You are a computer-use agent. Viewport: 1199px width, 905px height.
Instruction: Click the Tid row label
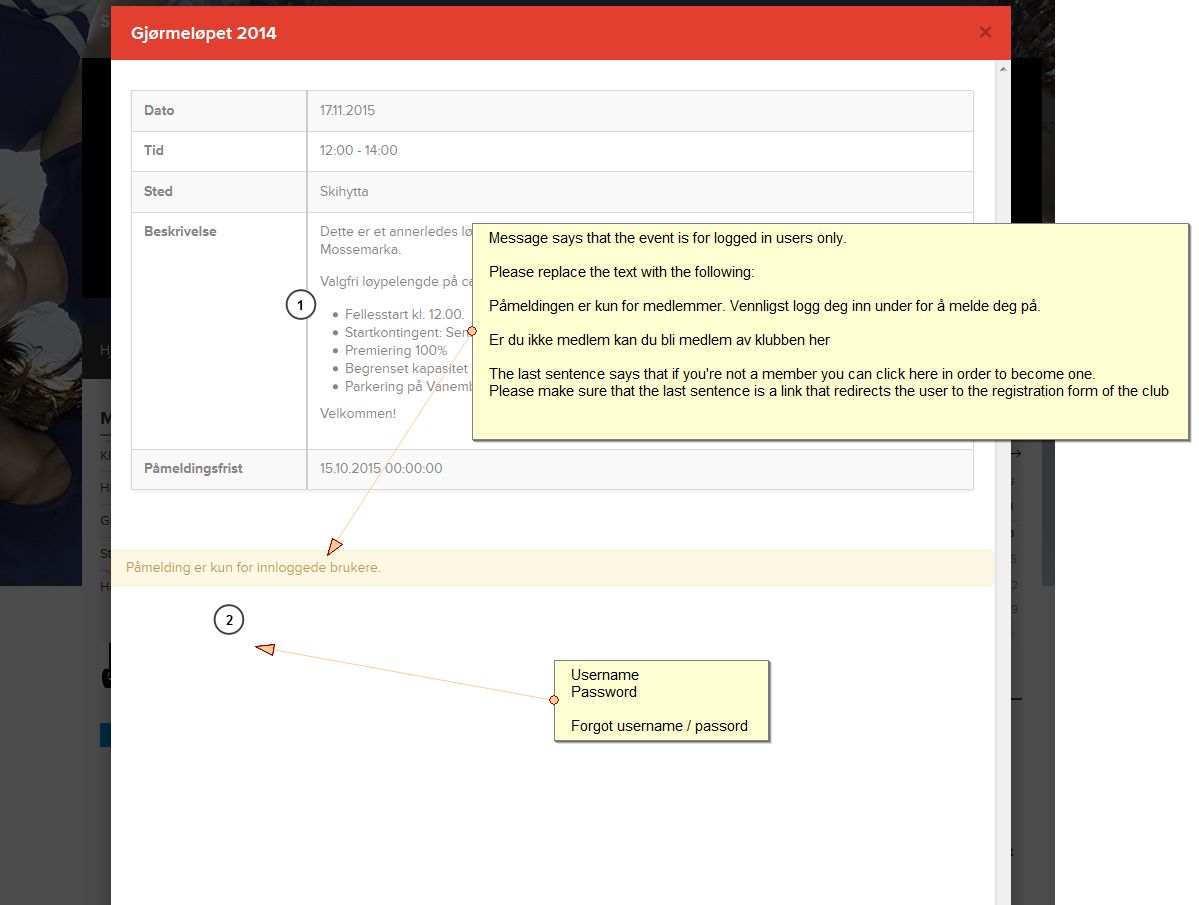point(154,150)
